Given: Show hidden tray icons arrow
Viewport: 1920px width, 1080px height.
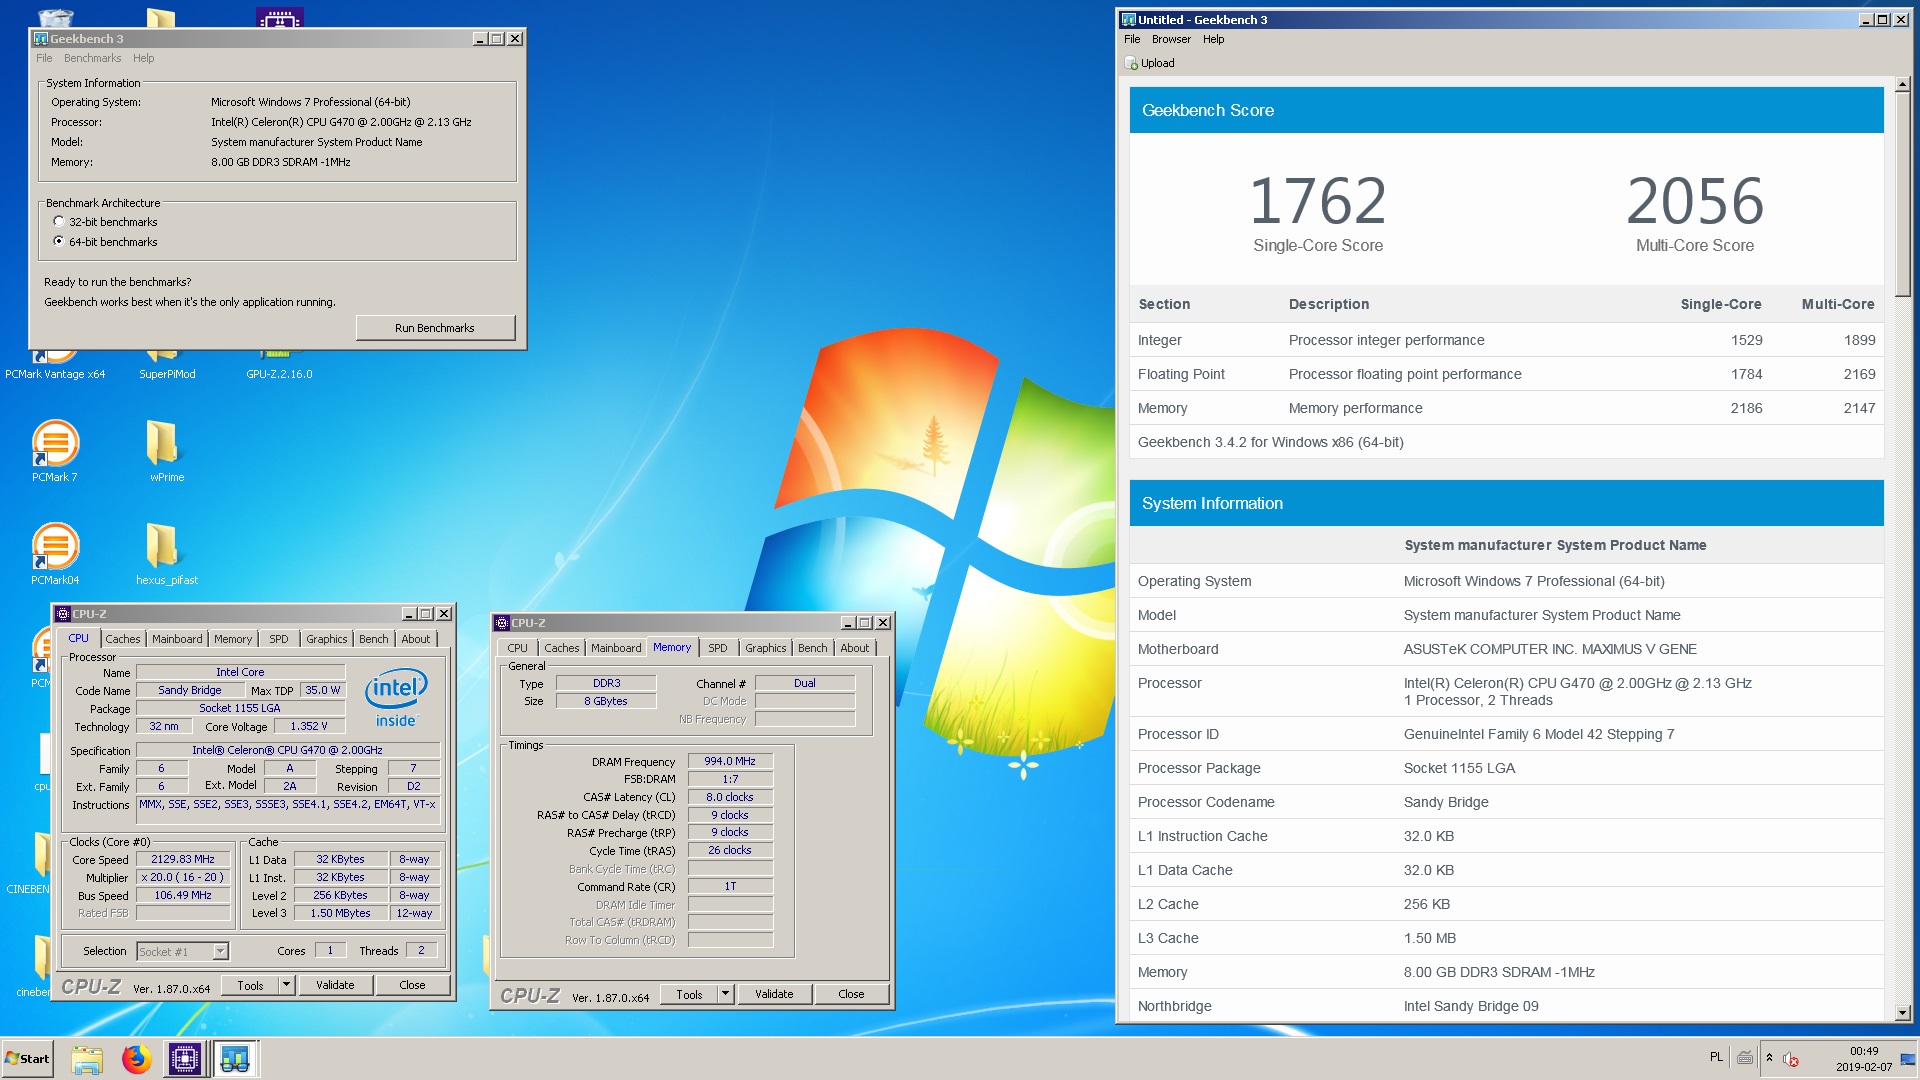Looking at the screenshot, I should (x=1769, y=1058).
